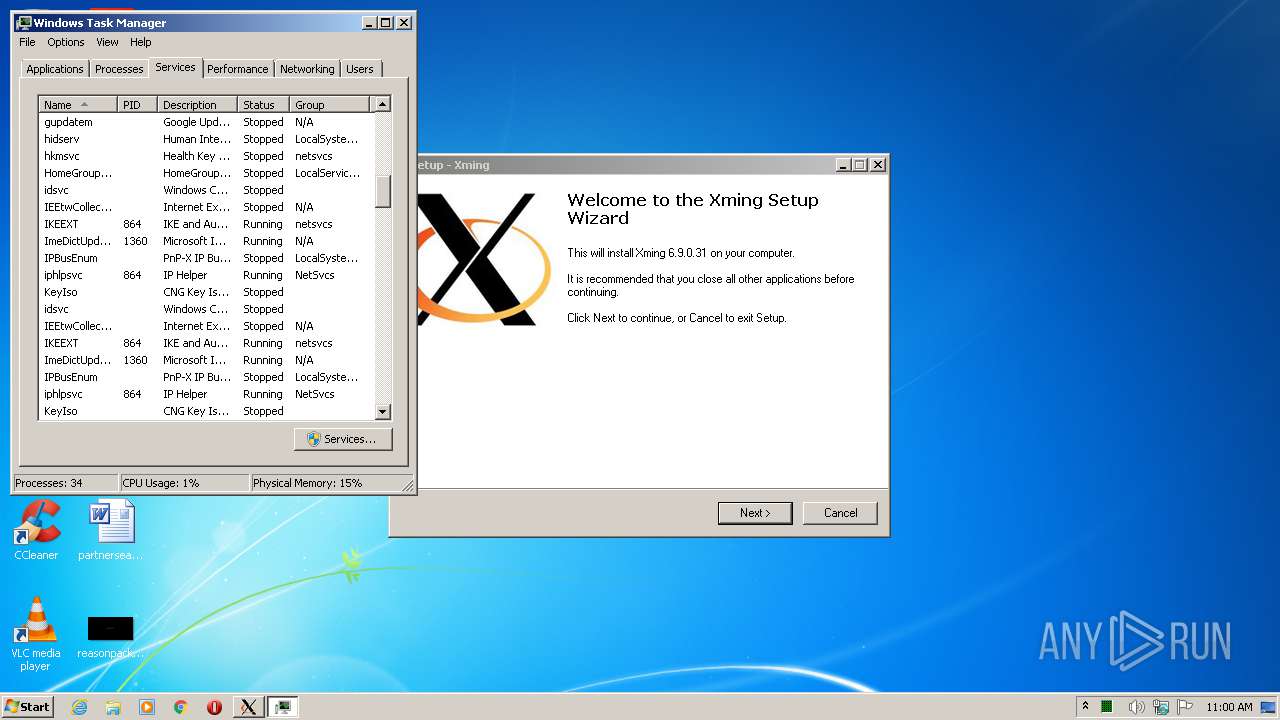This screenshot has width=1280, height=720.
Task: Switch to the Processes tab
Action: [119, 69]
